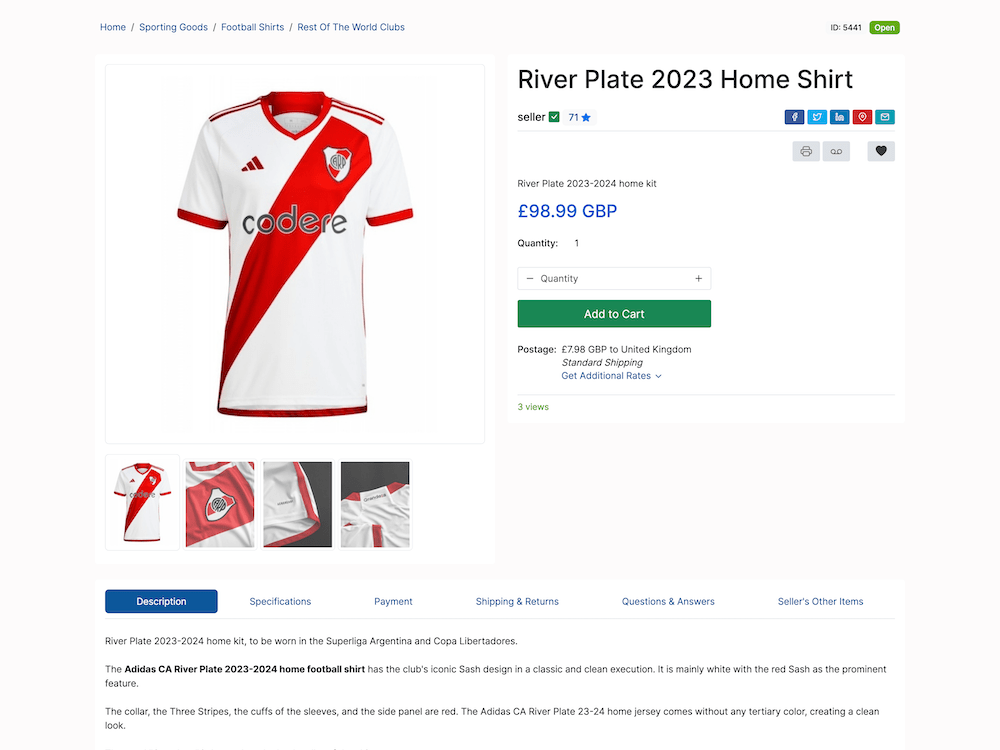Decrease quantity with the minus button
Viewport: 1000px width, 750px height.
point(530,279)
